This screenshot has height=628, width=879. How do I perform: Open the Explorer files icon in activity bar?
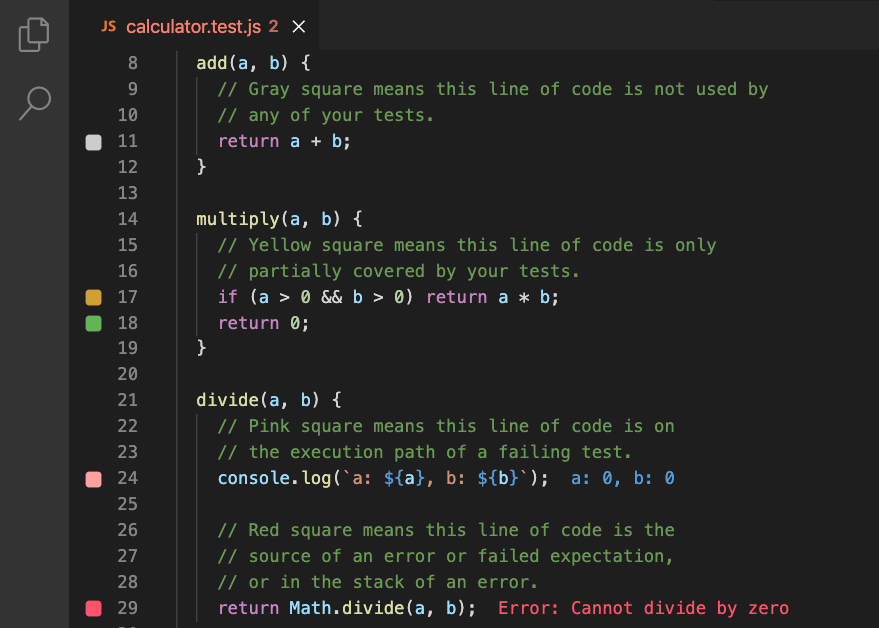(34, 34)
